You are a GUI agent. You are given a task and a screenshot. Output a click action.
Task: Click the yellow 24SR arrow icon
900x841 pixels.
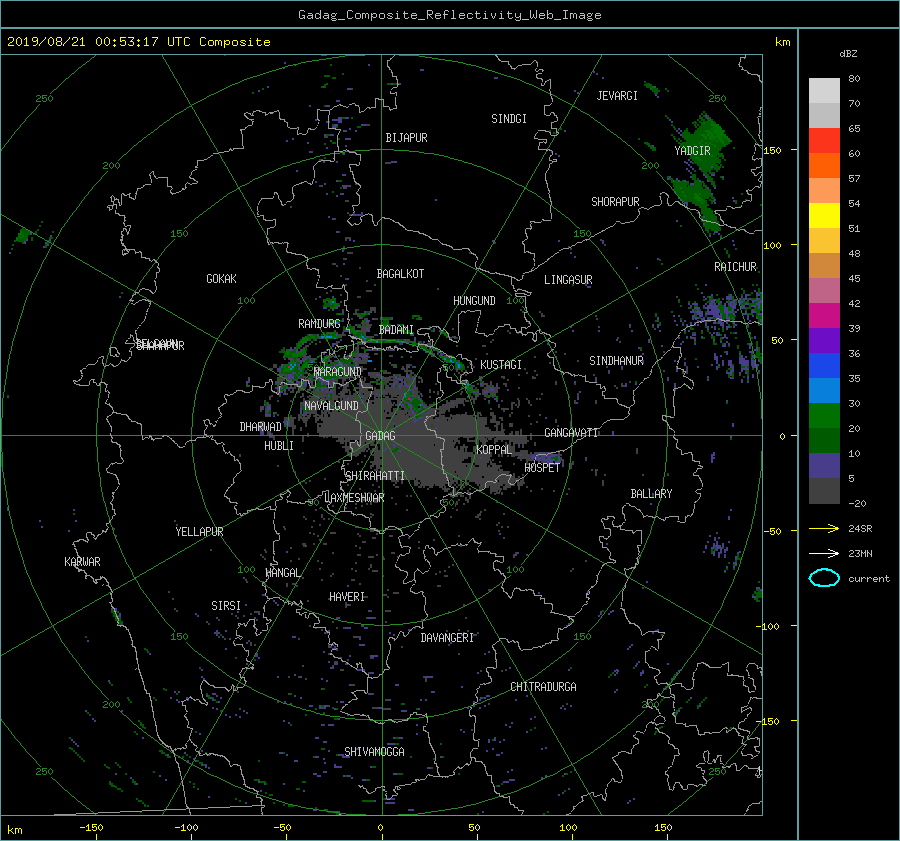pos(824,528)
